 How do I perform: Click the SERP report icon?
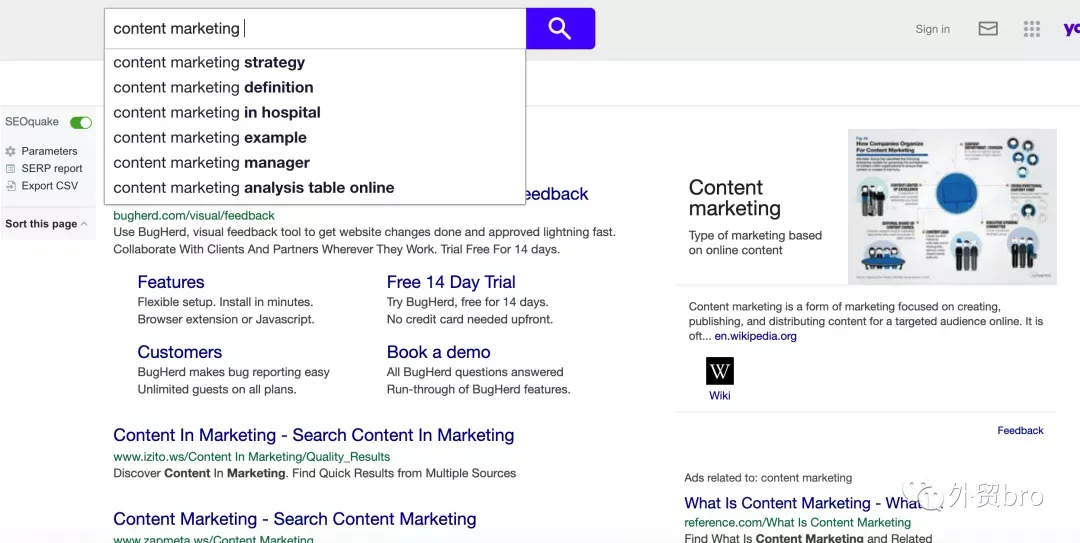coord(10,168)
